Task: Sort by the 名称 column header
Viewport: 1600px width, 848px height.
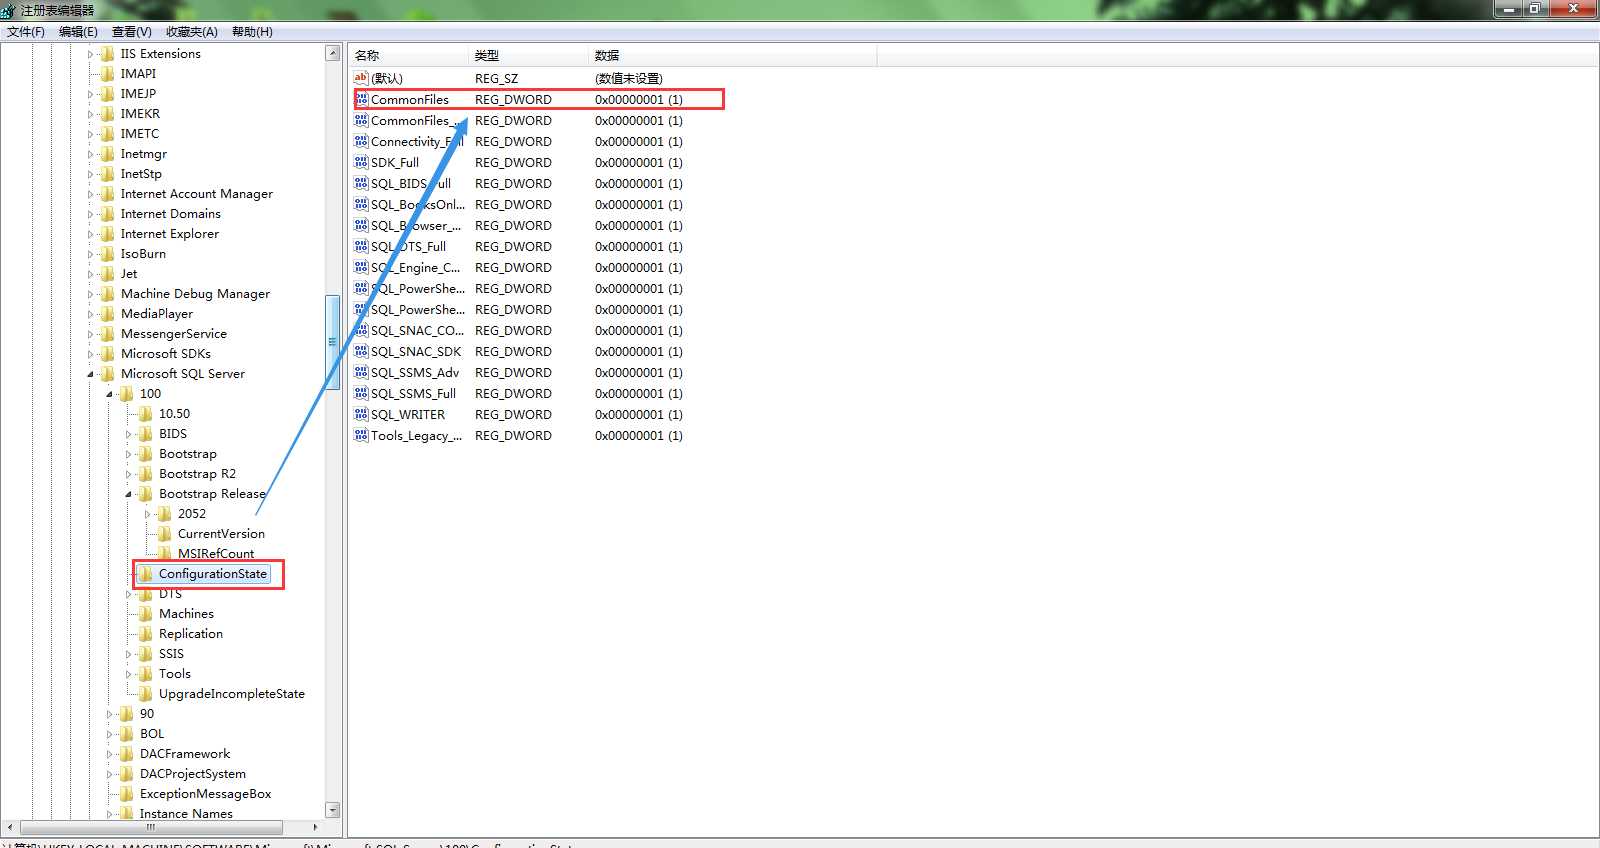Action: click(408, 55)
